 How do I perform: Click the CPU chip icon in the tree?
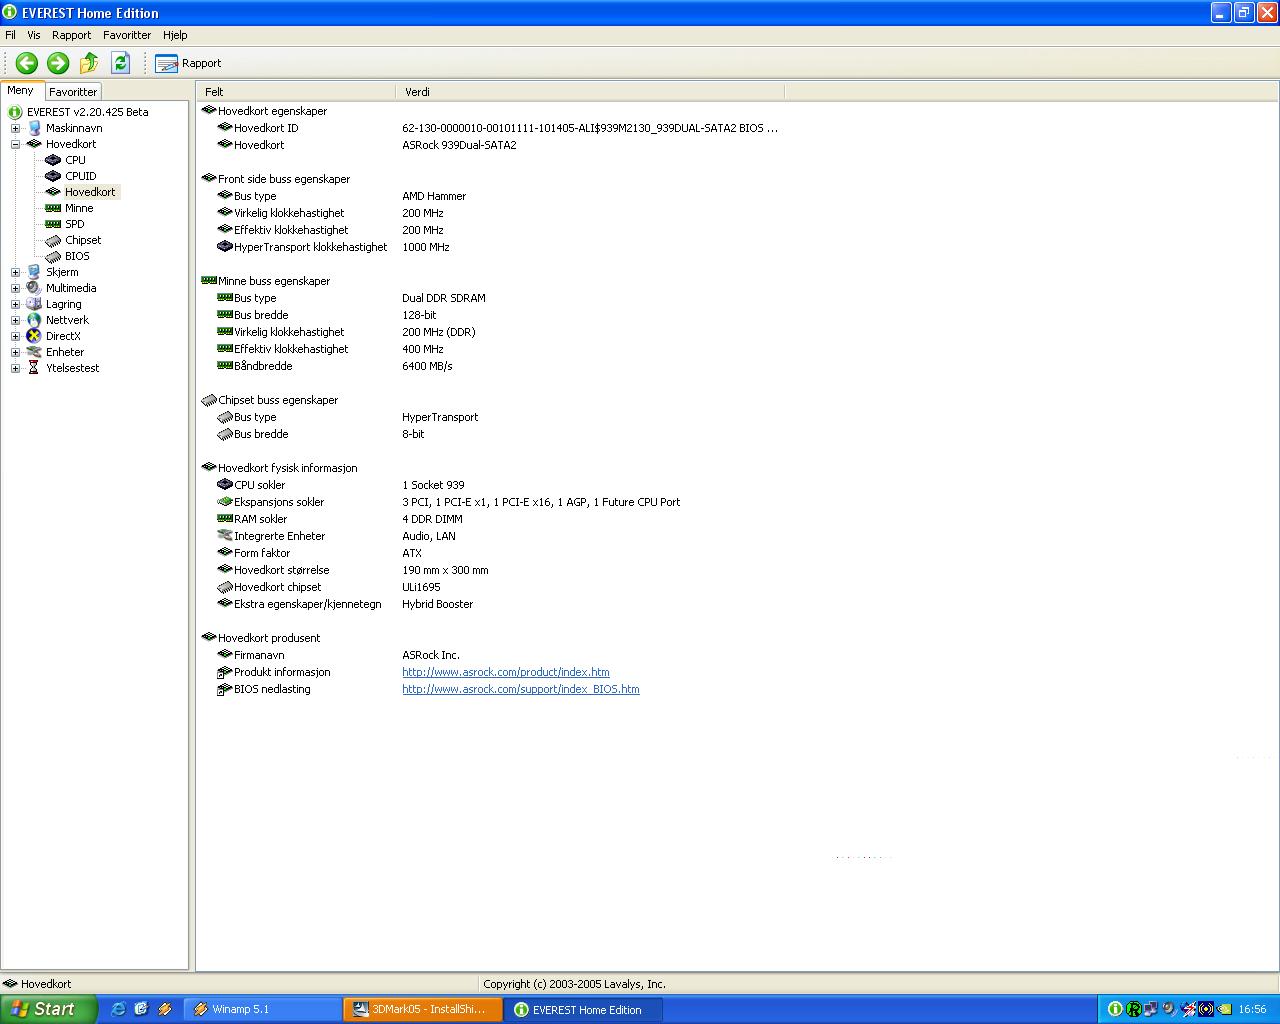(x=53, y=160)
